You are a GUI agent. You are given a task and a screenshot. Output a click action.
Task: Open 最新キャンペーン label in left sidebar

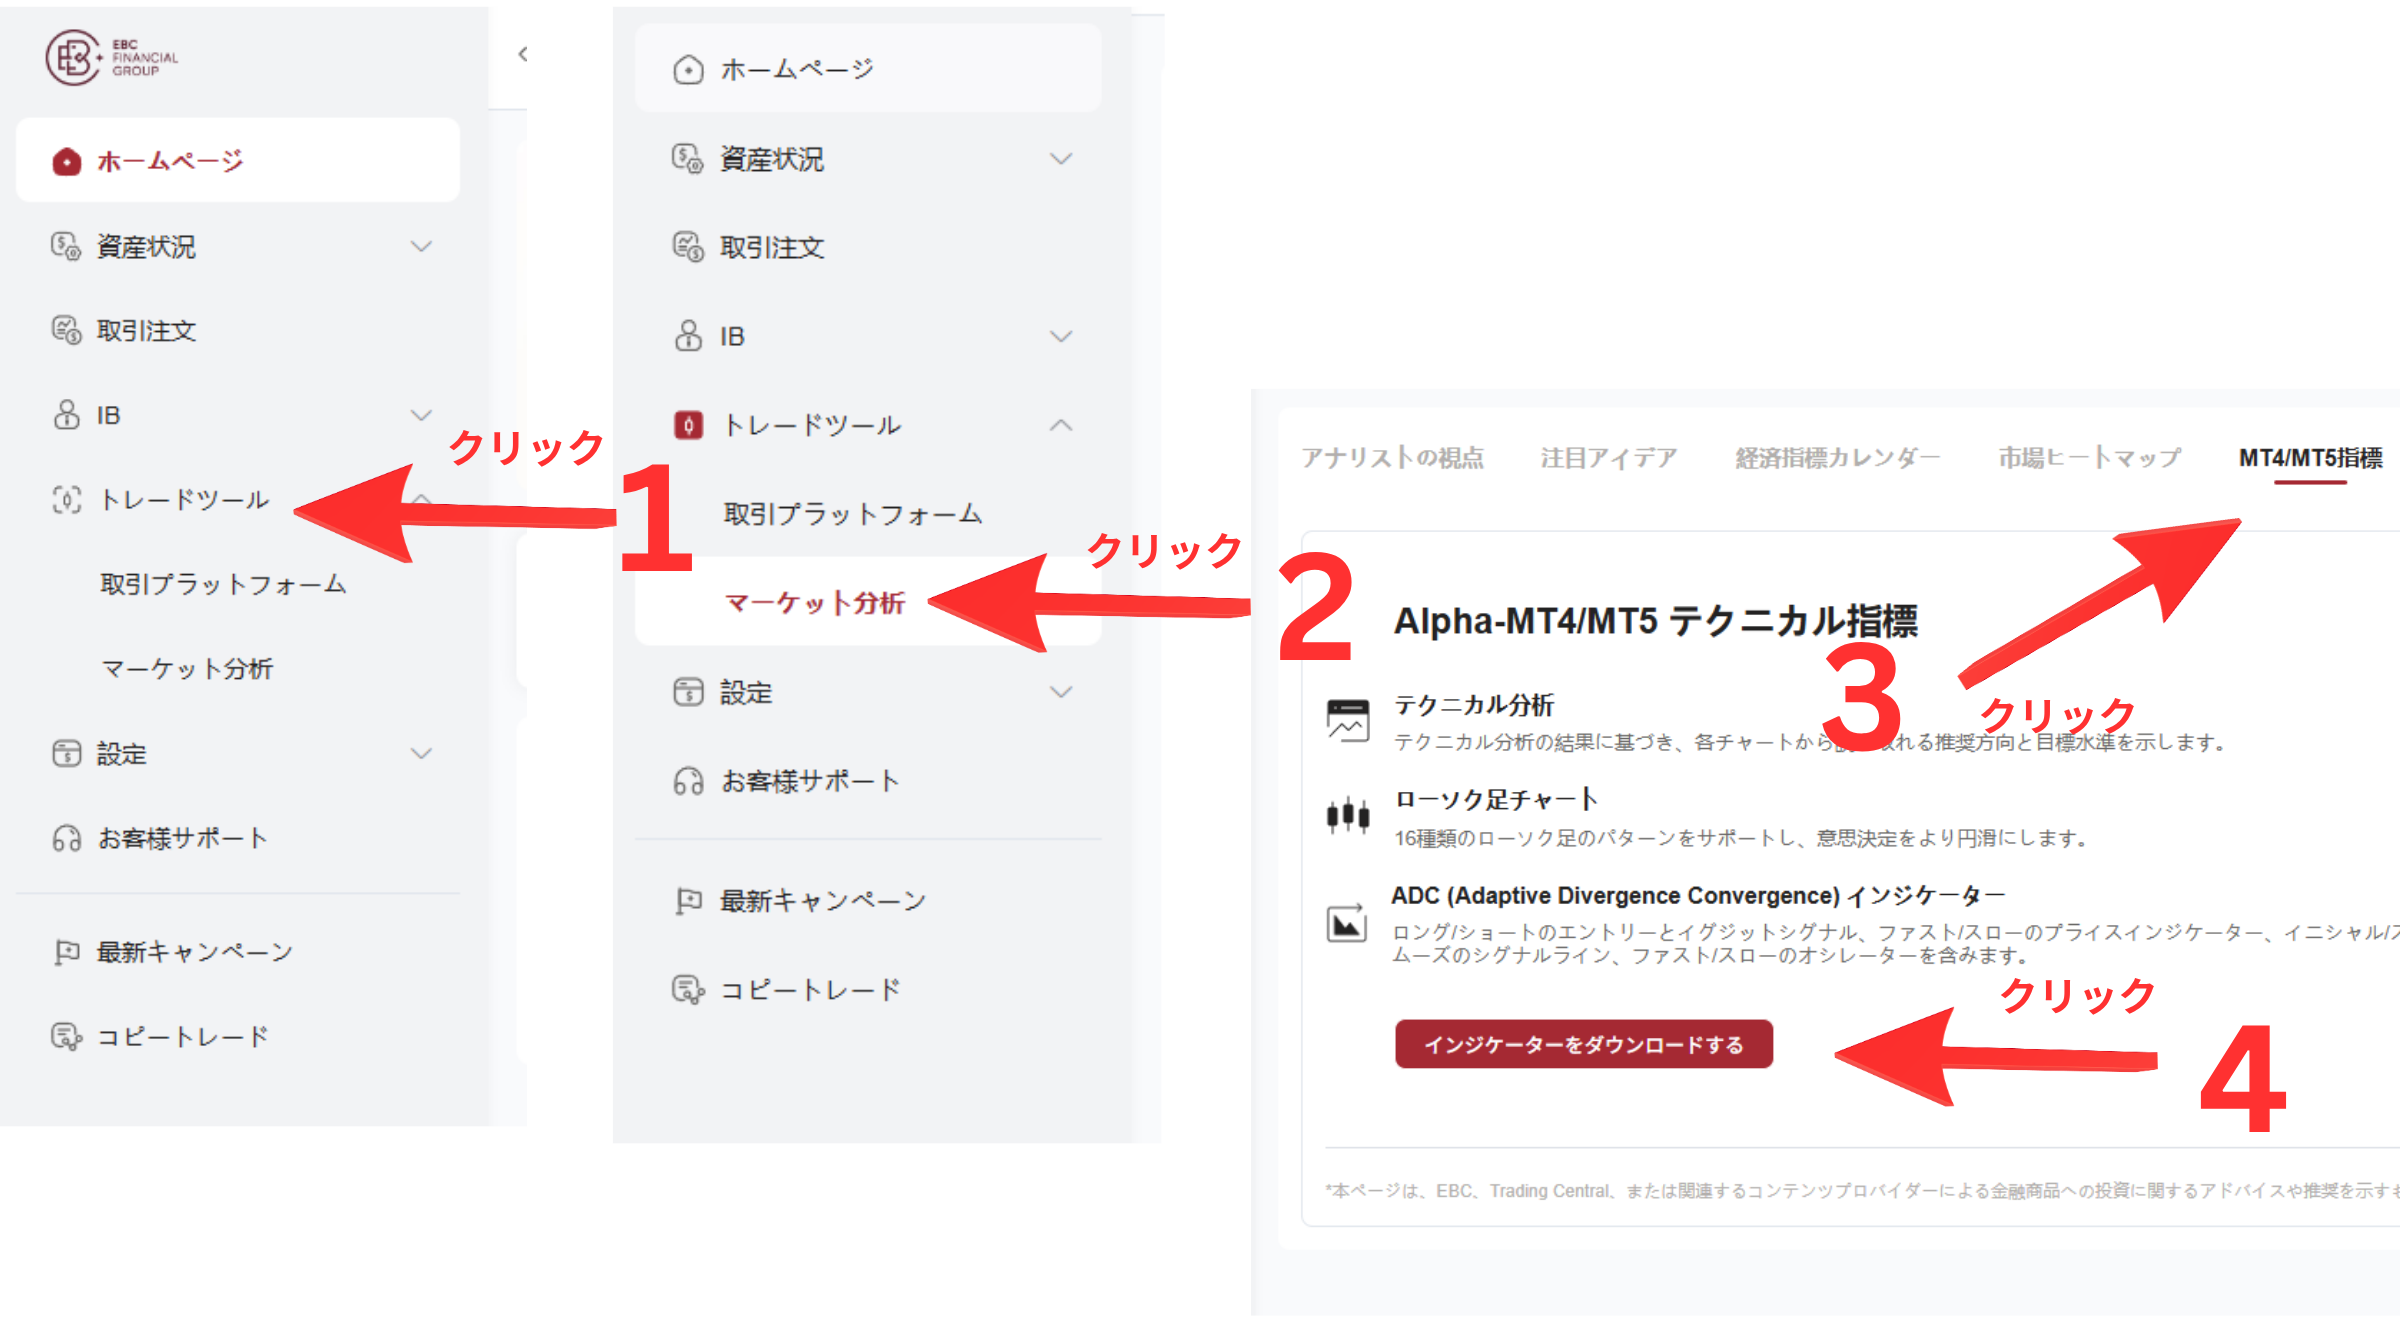tap(195, 952)
